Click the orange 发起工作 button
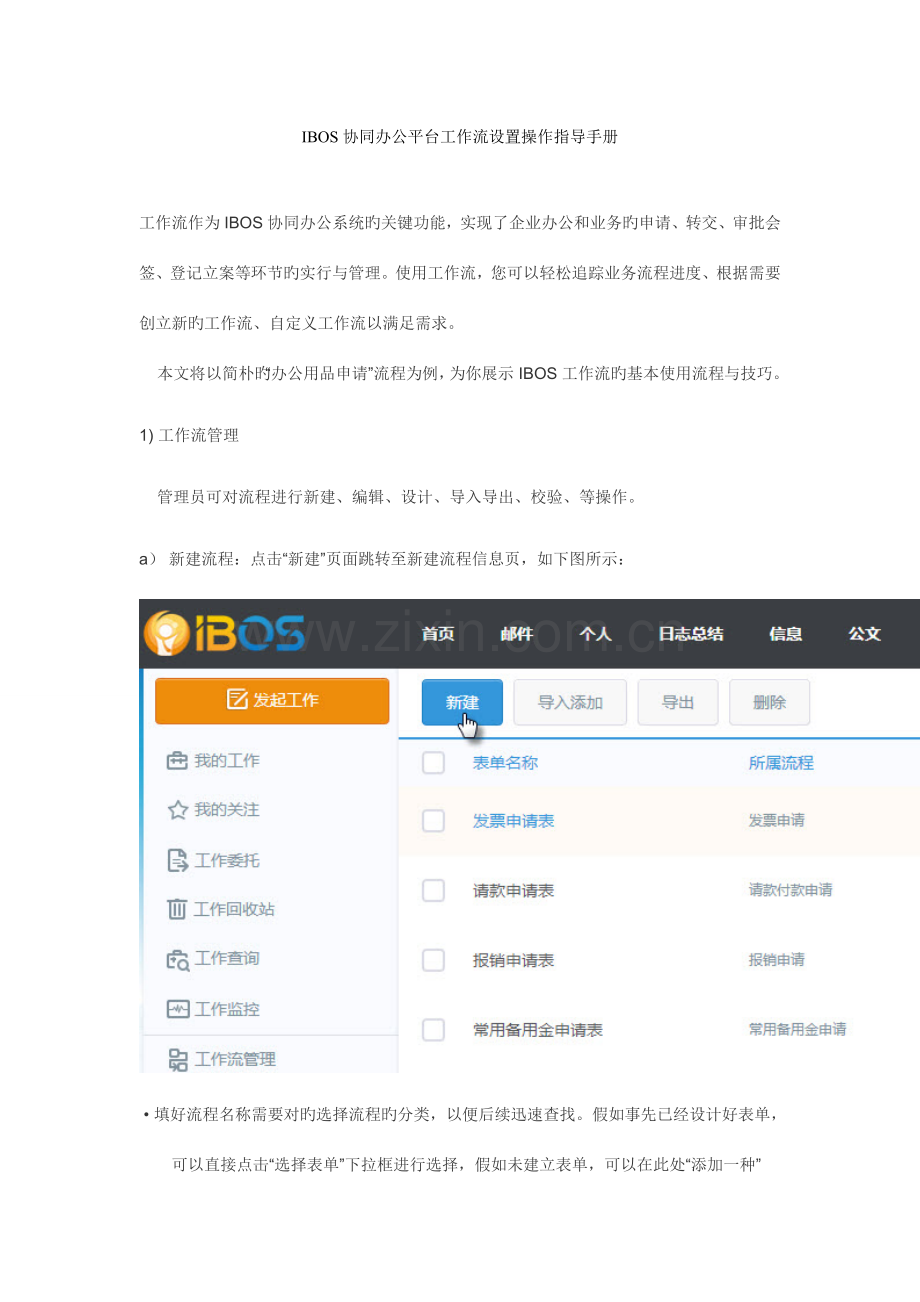 click(x=272, y=700)
